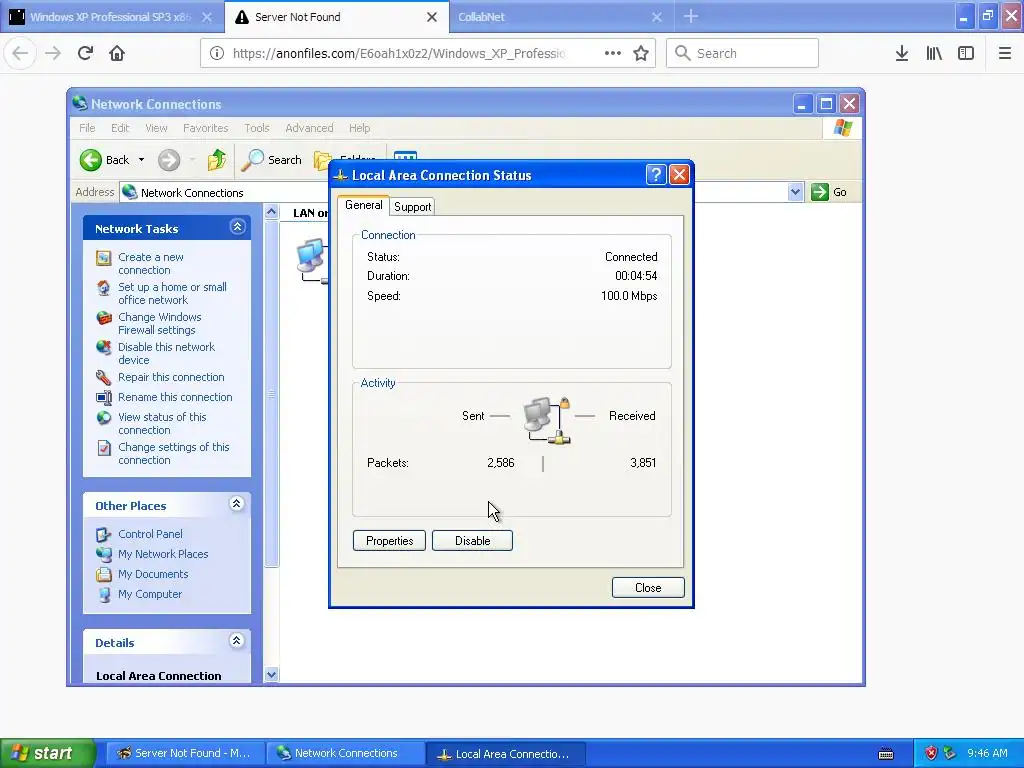The image size is (1024, 768).
Task: Click the red security shield tray icon
Action: coord(931,754)
